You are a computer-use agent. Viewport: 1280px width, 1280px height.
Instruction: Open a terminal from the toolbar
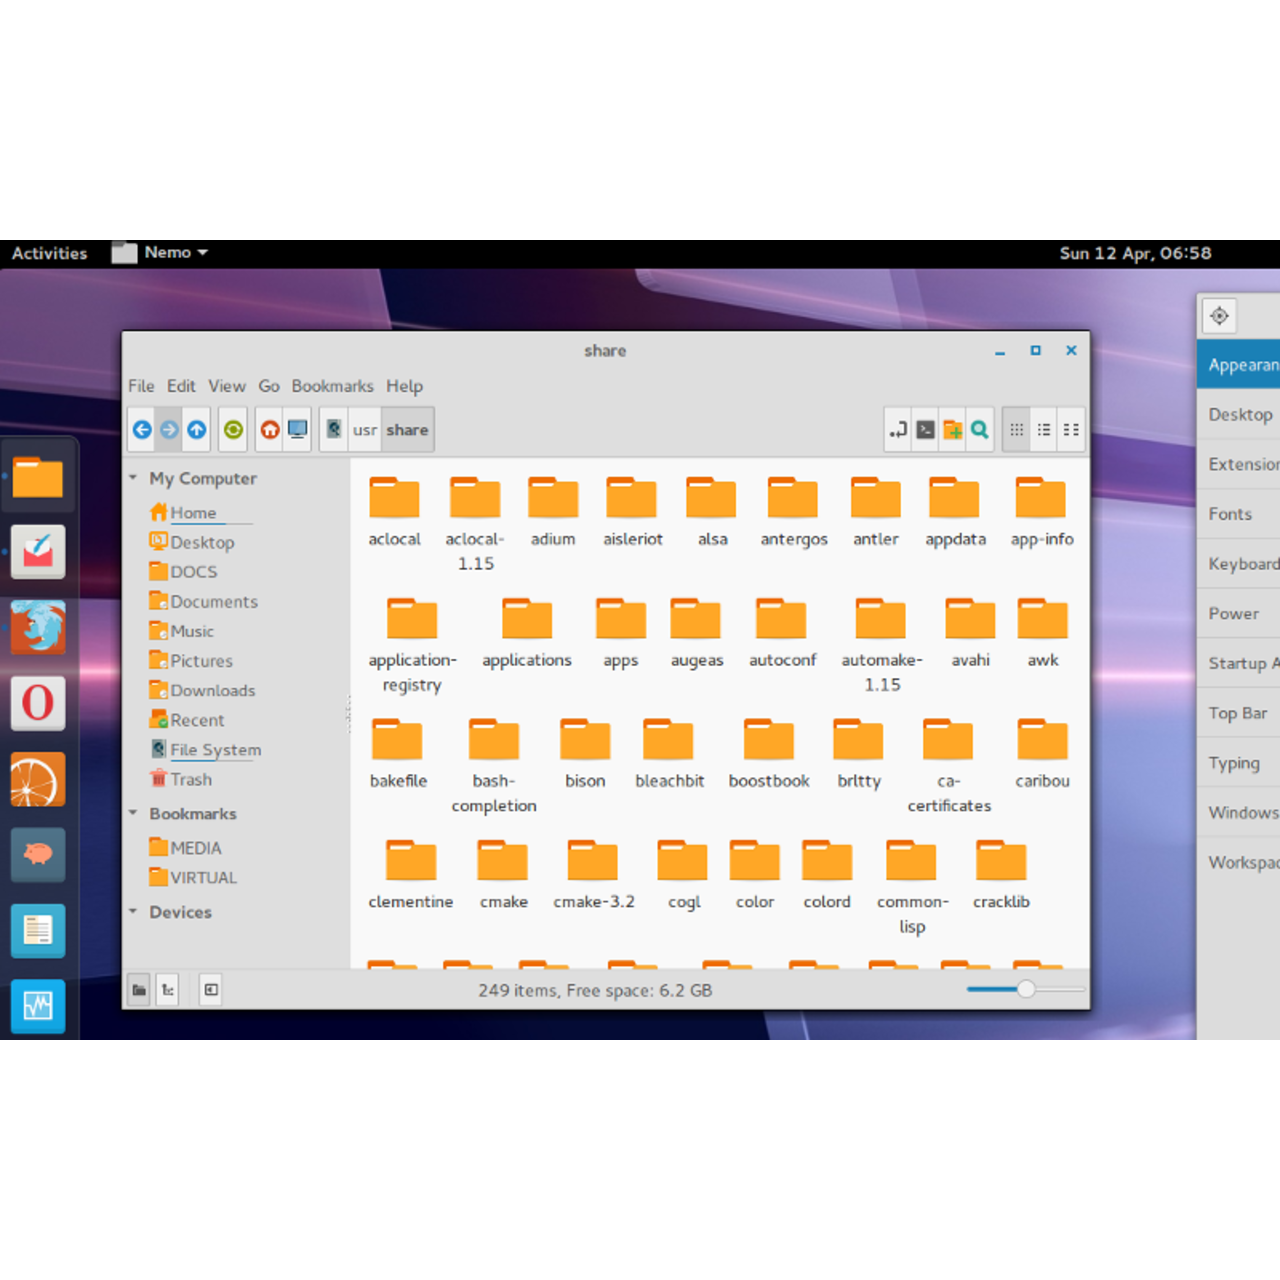pyautogui.click(x=925, y=429)
